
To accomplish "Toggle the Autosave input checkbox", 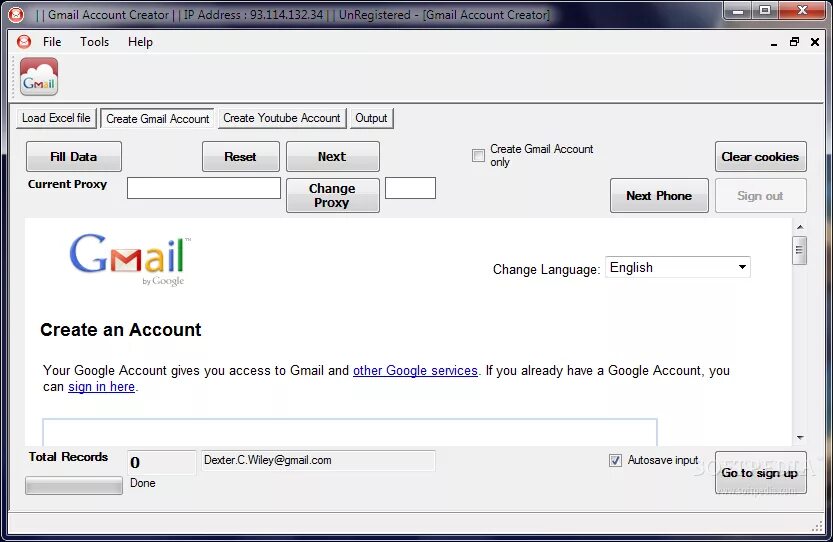I will (615, 460).
